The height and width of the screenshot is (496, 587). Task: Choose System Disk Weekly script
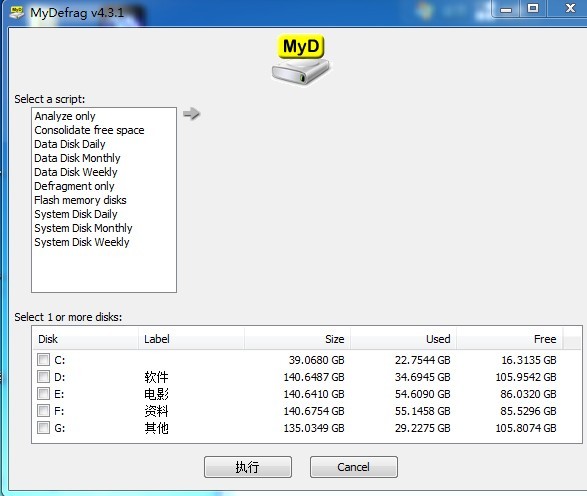[82, 242]
